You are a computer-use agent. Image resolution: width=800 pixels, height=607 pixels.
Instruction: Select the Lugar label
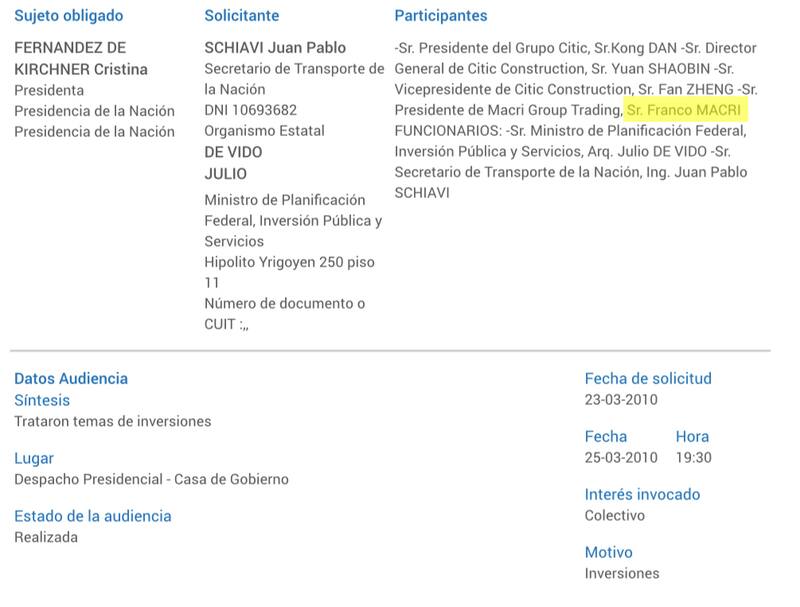click(x=34, y=458)
